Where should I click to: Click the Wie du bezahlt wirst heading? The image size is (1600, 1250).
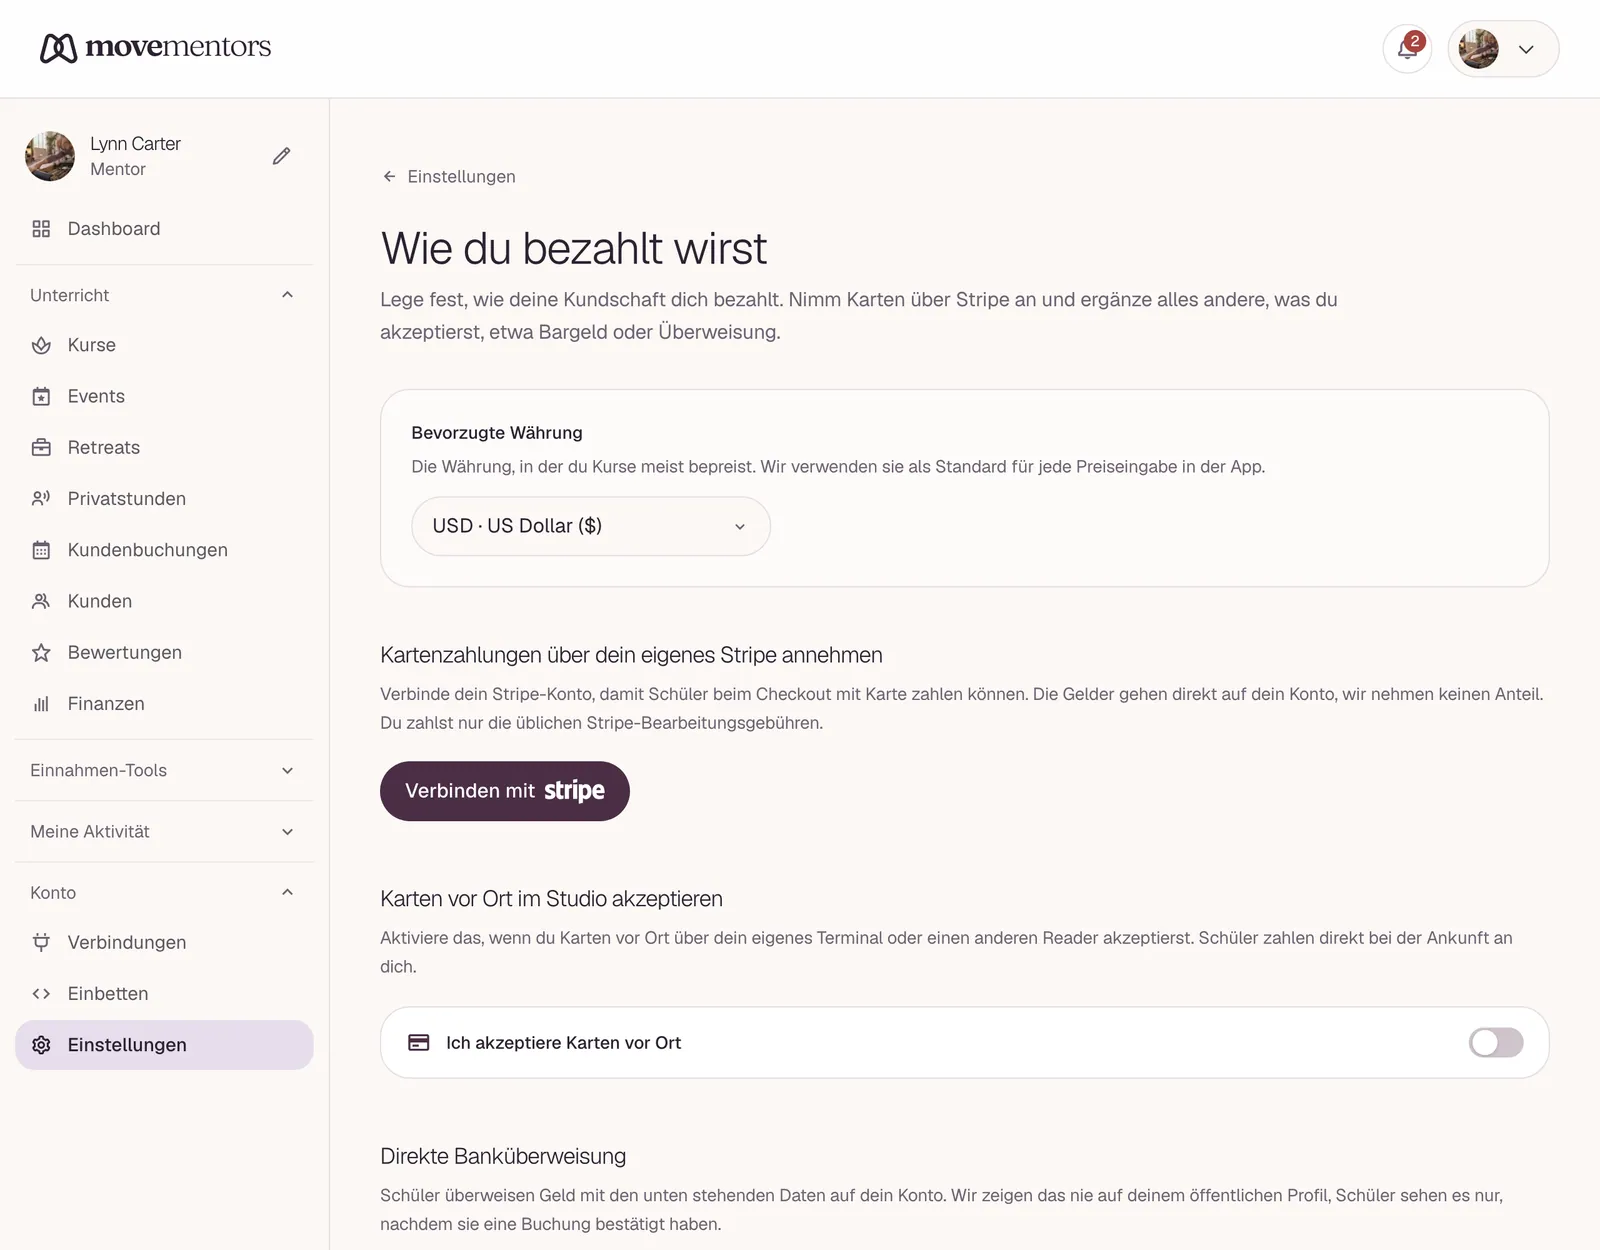[574, 248]
